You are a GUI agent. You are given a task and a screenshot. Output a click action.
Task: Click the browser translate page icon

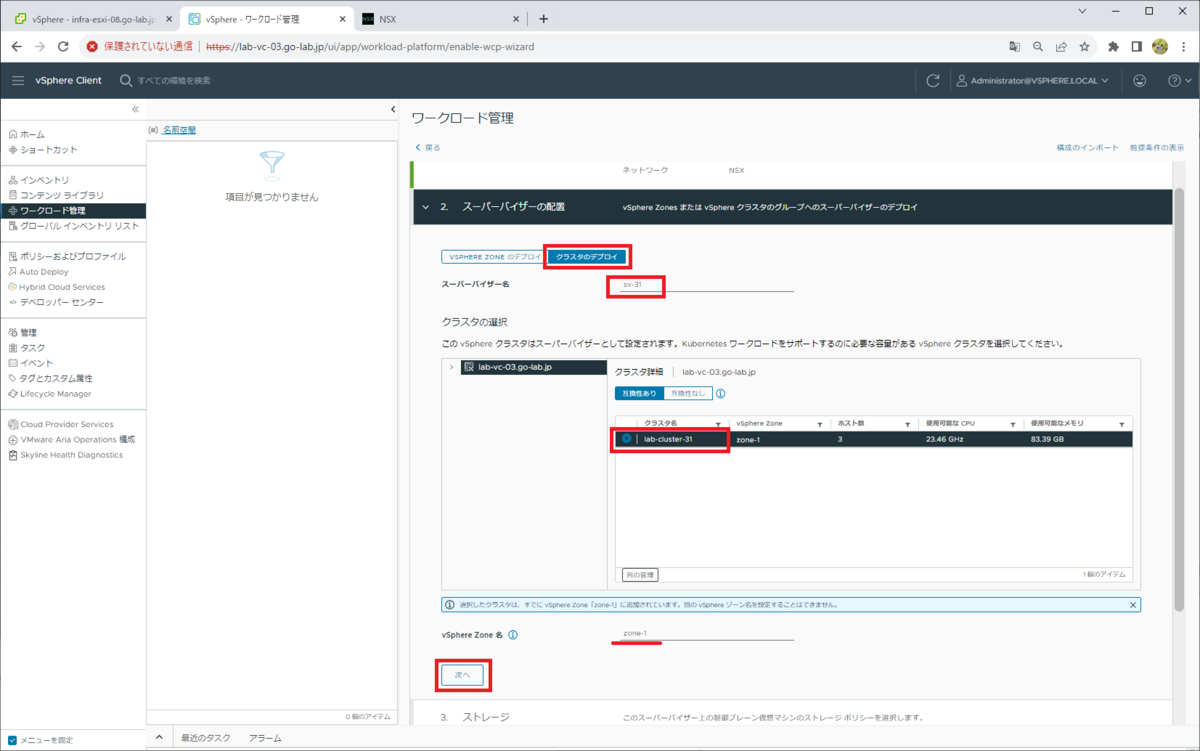1015,46
